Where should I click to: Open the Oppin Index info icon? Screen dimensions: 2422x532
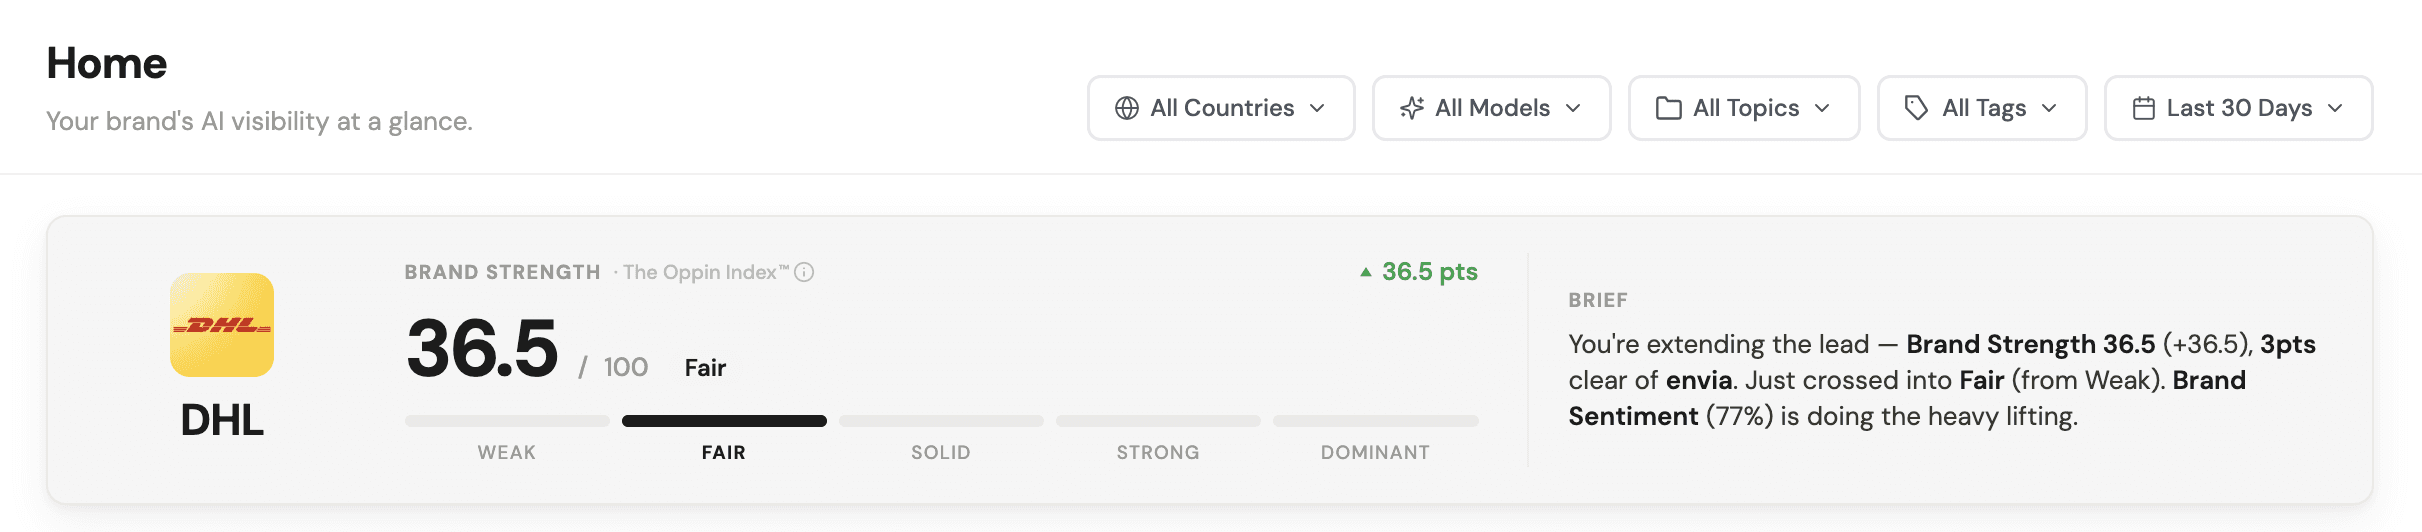pos(804,272)
